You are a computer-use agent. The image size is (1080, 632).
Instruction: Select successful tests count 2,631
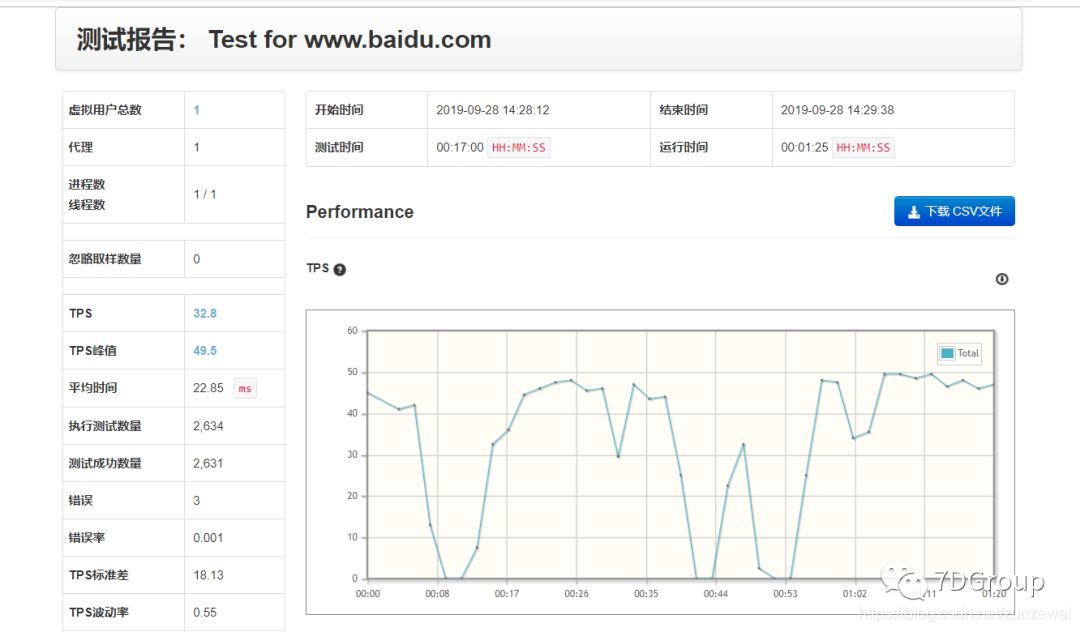[208, 463]
